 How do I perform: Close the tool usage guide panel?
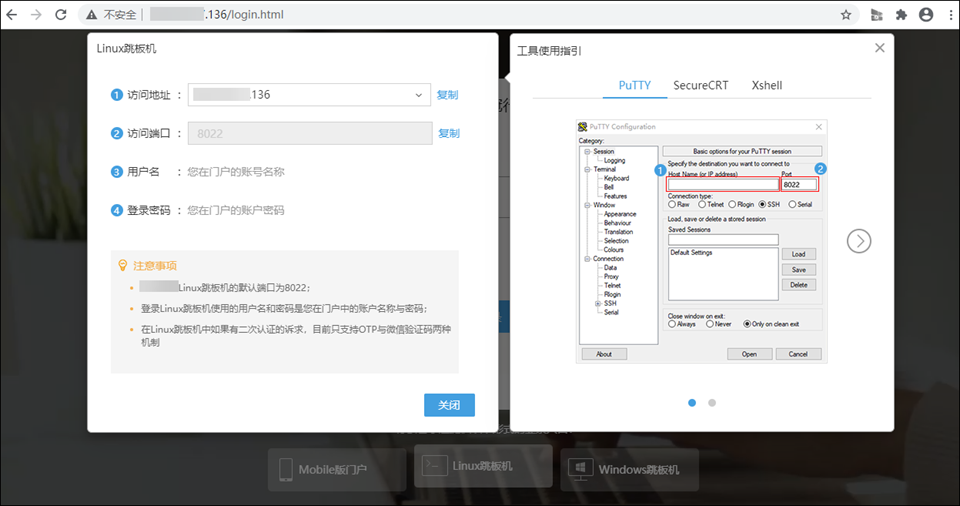(879, 48)
